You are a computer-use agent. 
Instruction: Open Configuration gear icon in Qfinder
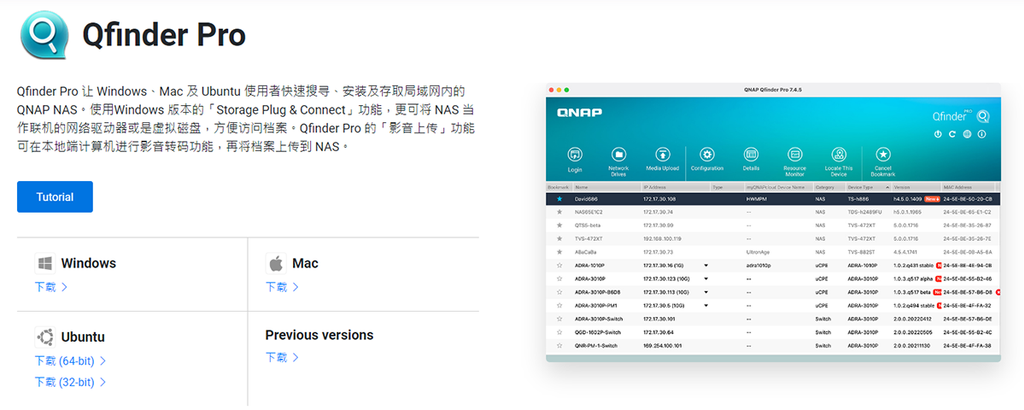tap(707, 155)
